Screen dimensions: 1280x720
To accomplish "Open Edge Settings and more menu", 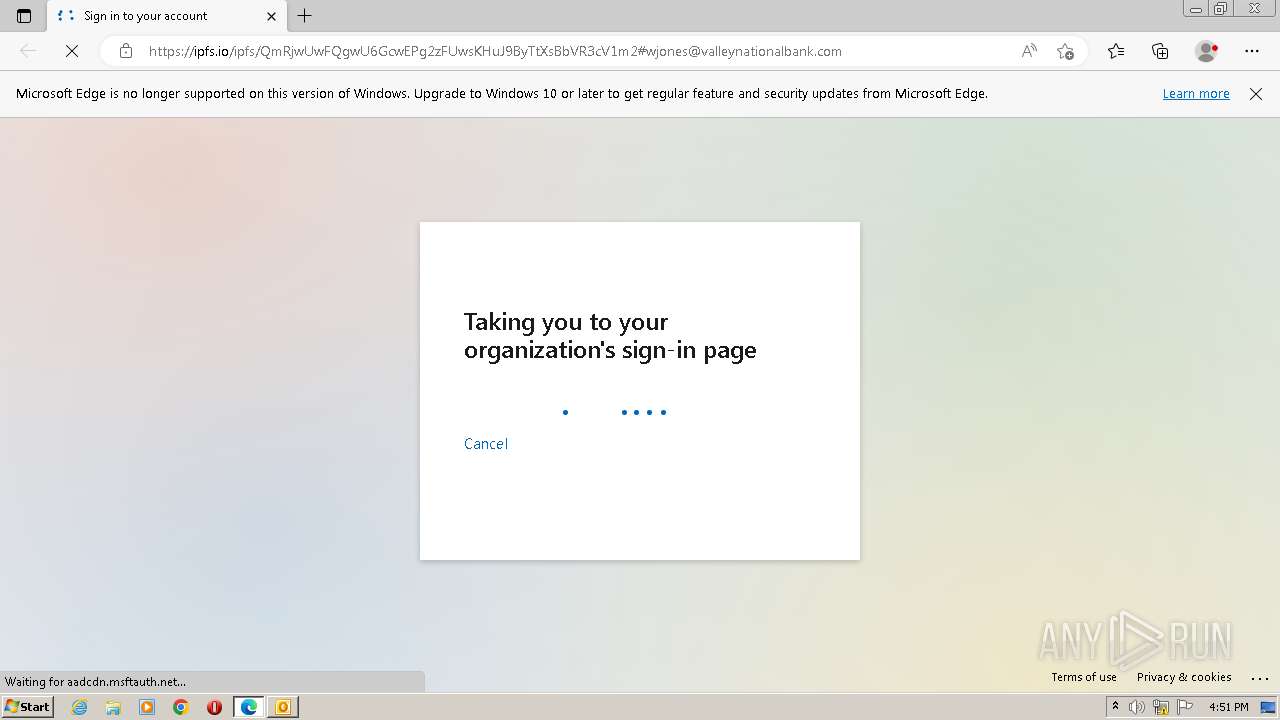I will (1252, 51).
